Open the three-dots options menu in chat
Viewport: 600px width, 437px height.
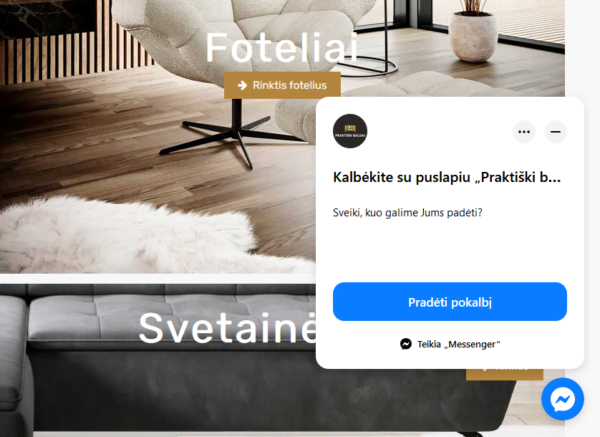tap(524, 132)
